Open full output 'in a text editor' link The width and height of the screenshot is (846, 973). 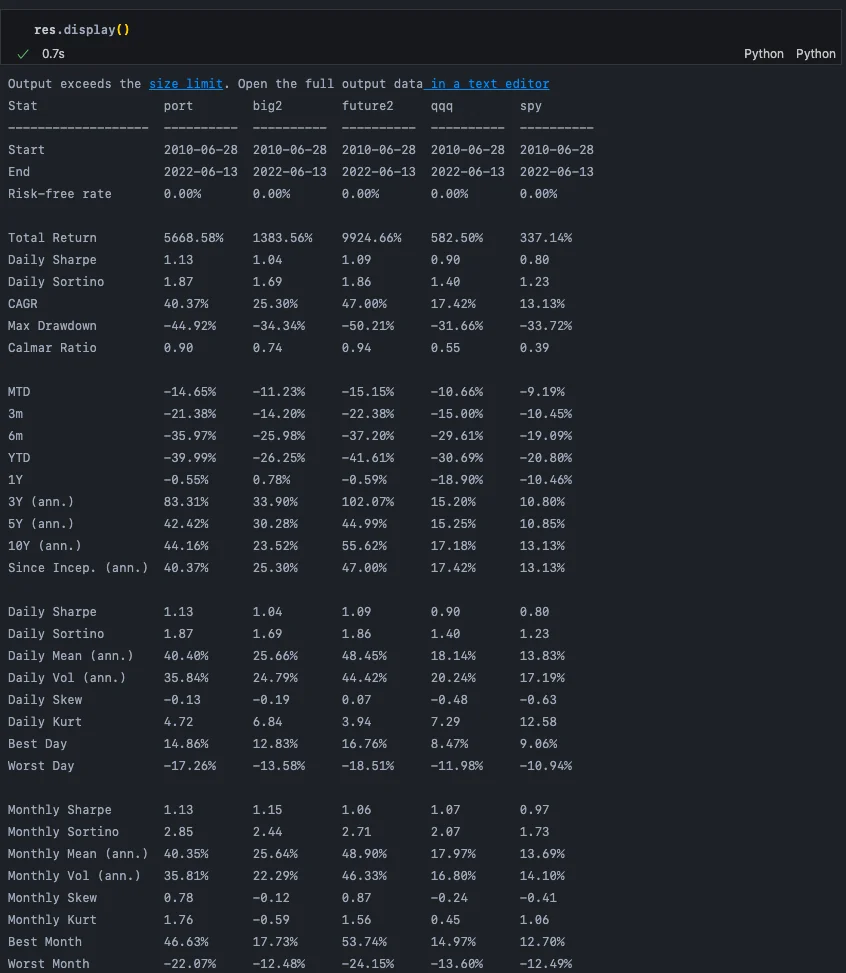pyautogui.click(x=489, y=84)
